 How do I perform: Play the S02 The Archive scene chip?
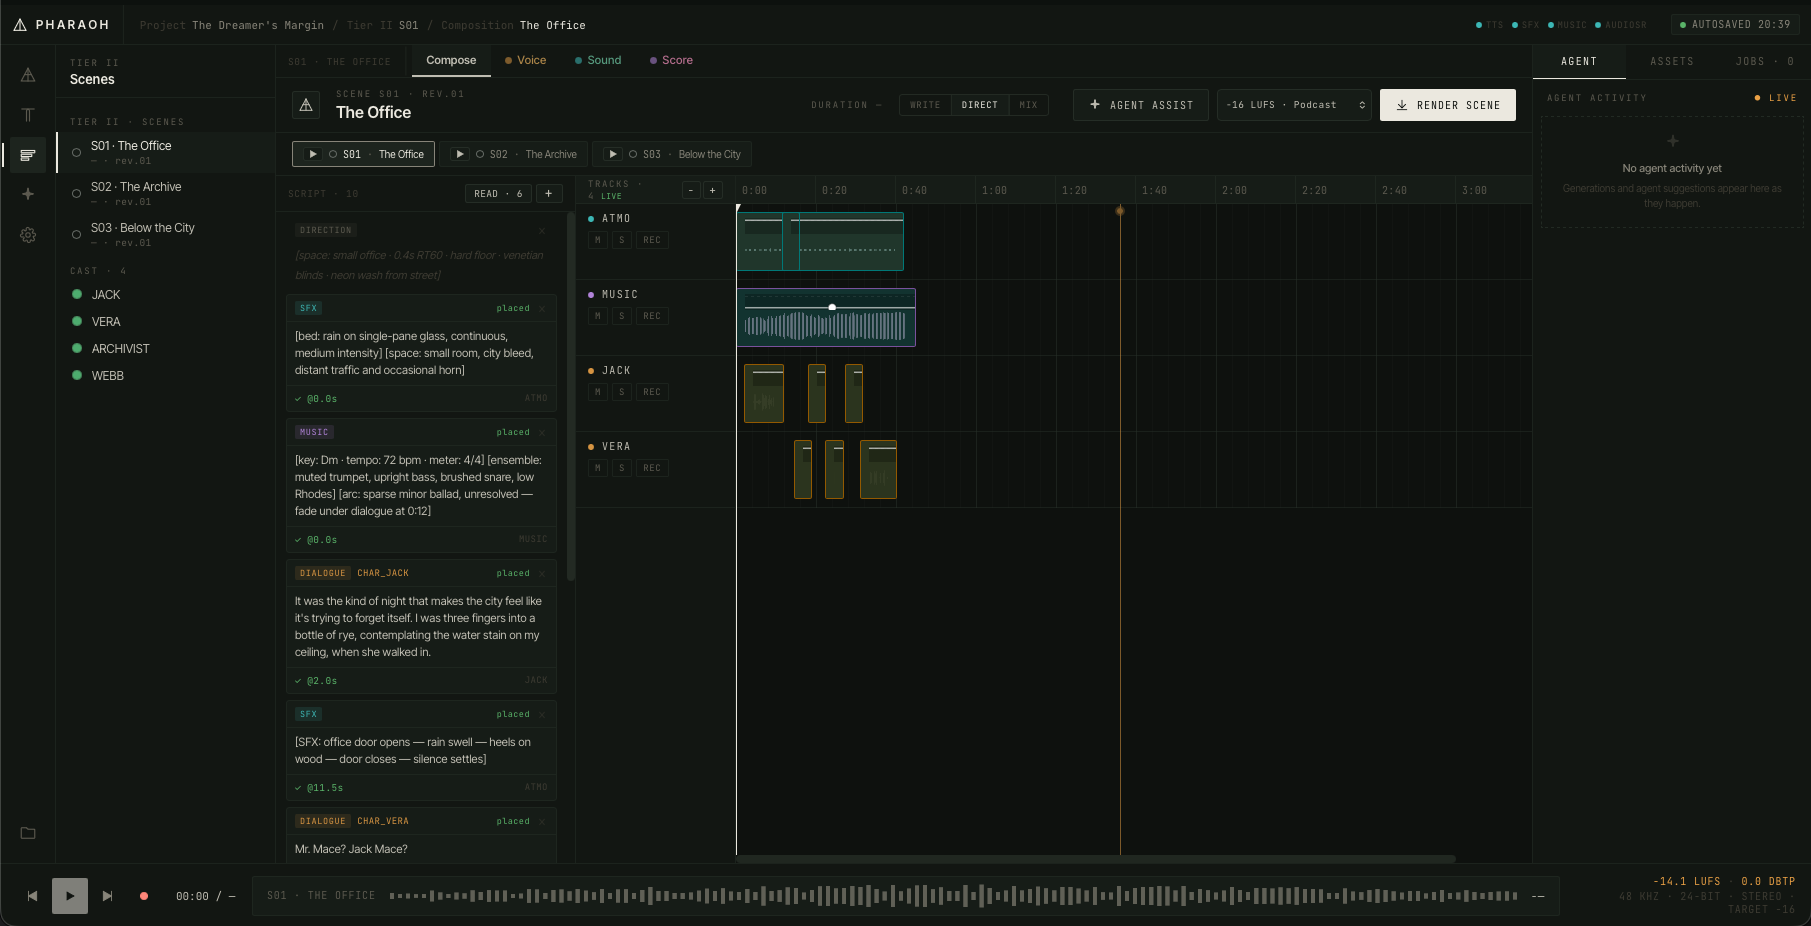pyautogui.click(x=460, y=154)
